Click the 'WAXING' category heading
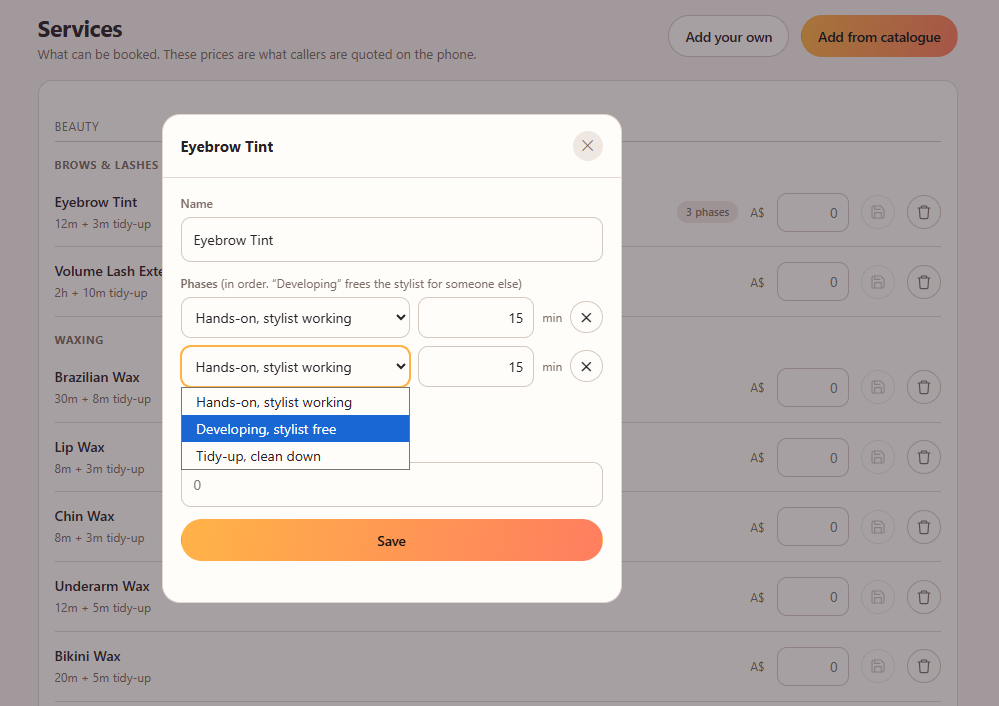Screen dimensions: 999x706 click(x=78, y=340)
